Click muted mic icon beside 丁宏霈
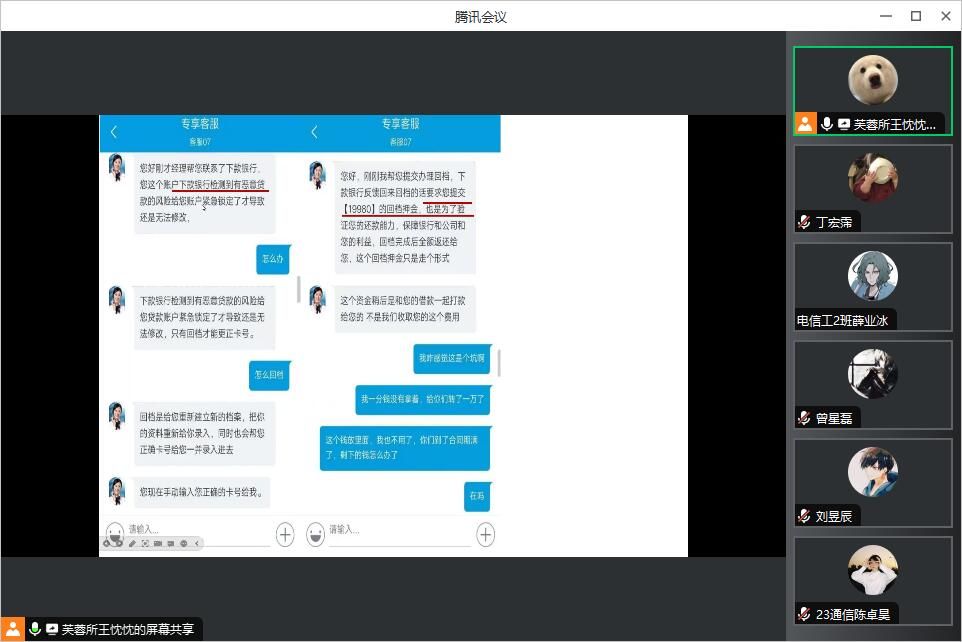This screenshot has width=962, height=642. [804, 222]
